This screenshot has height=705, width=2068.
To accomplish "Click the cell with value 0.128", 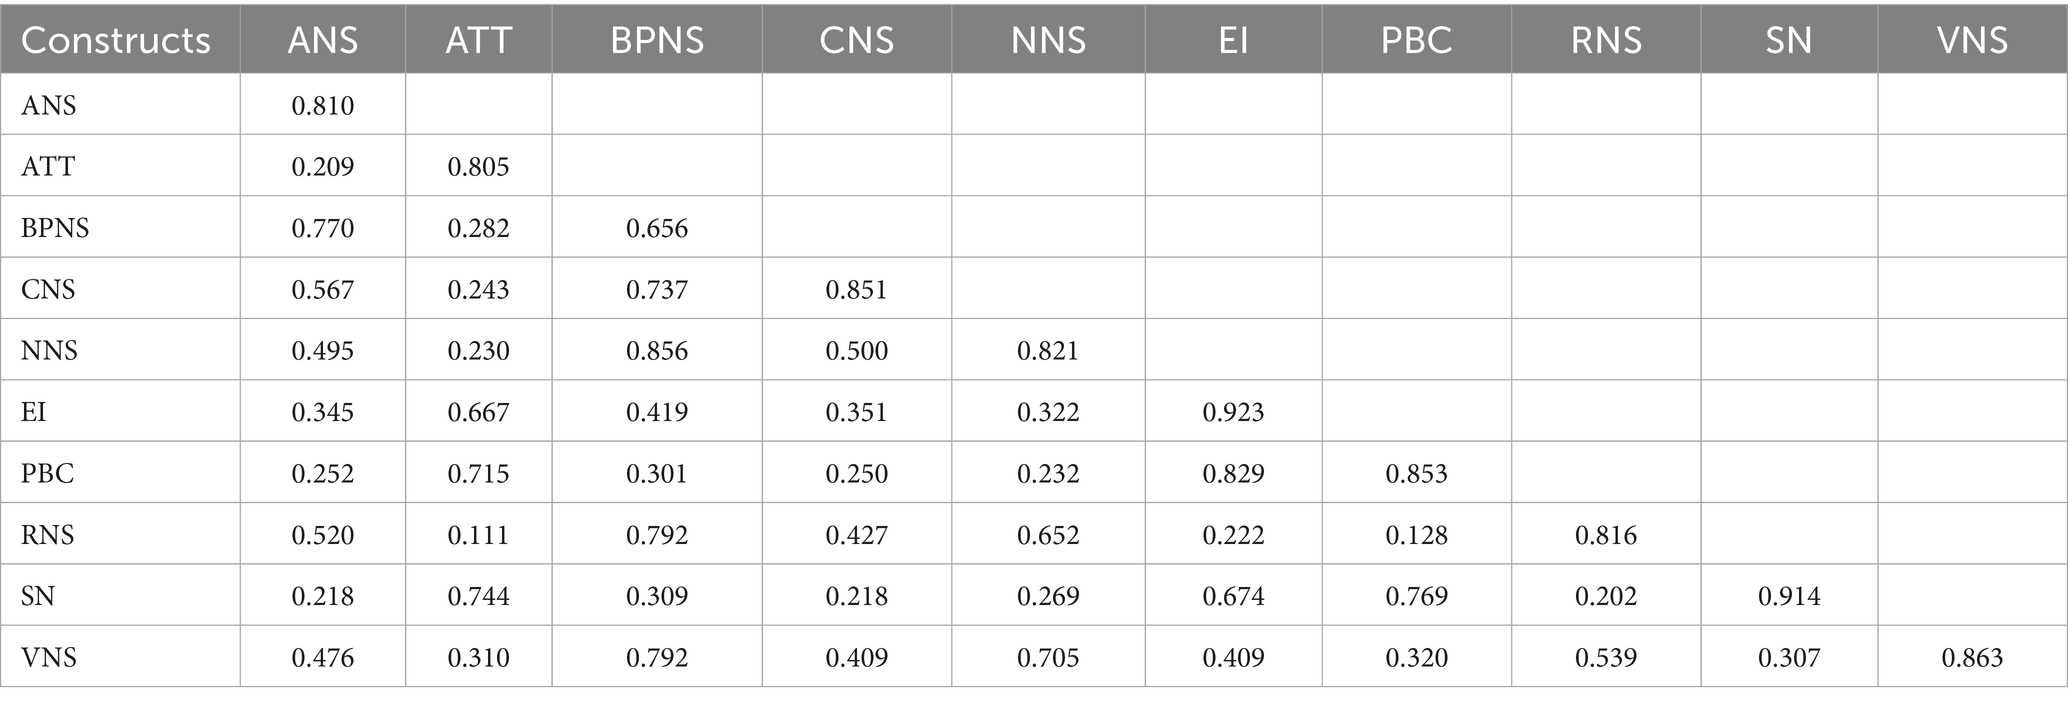I will (x=1416, y=535).
